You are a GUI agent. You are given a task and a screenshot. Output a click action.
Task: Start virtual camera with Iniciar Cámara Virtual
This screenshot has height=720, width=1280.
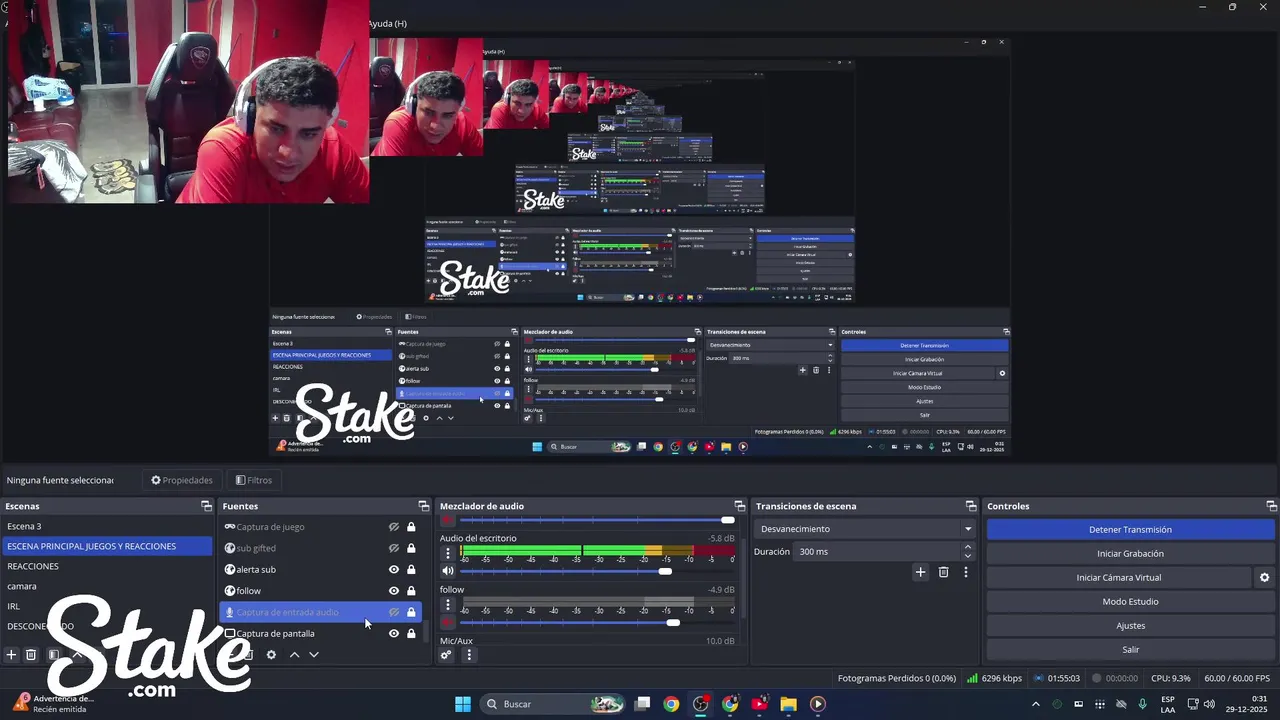click(x=1119, y=578)
